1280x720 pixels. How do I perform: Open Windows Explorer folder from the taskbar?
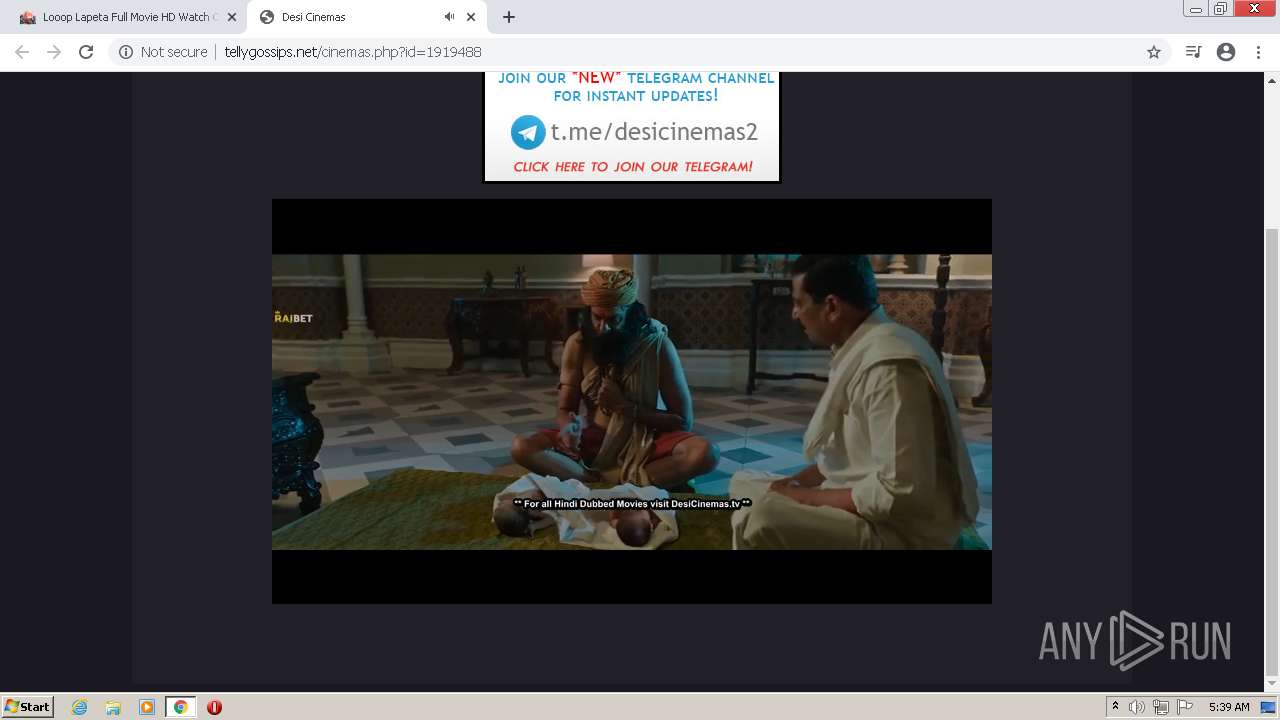[x=113, y=707]
